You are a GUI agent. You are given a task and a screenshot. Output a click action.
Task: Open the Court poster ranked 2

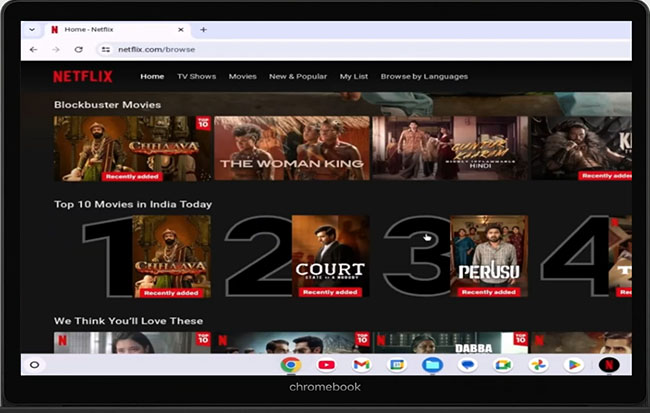330,256
